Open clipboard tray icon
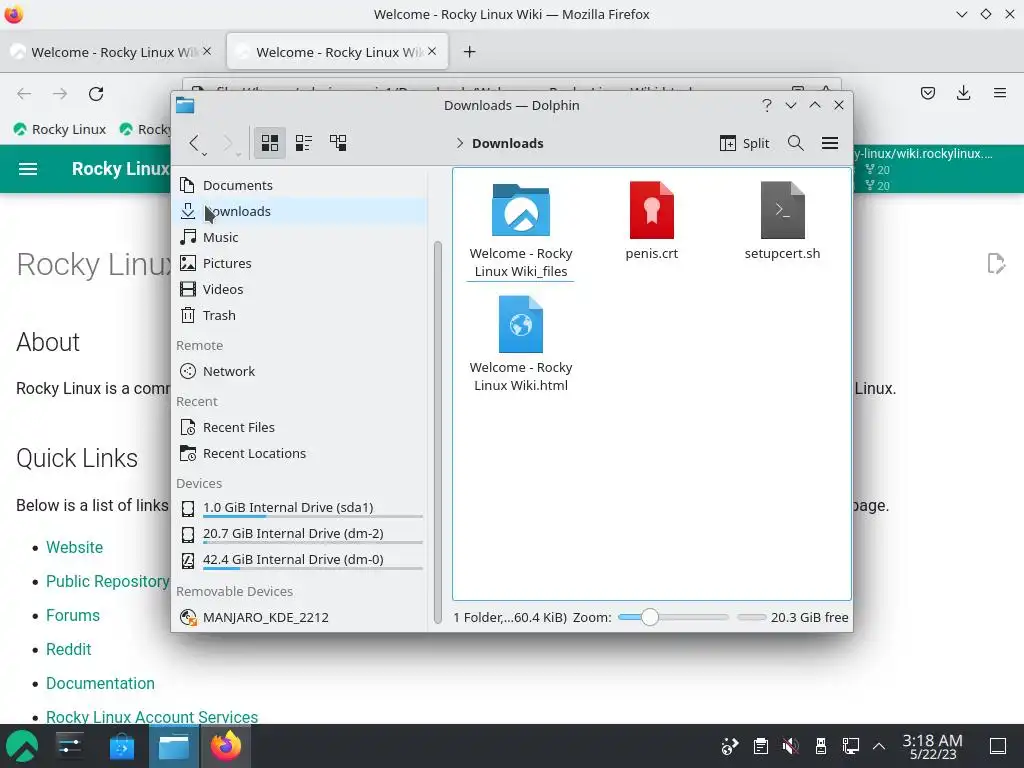This screenshot has height=768, width=1024. [x=760, y=746]
